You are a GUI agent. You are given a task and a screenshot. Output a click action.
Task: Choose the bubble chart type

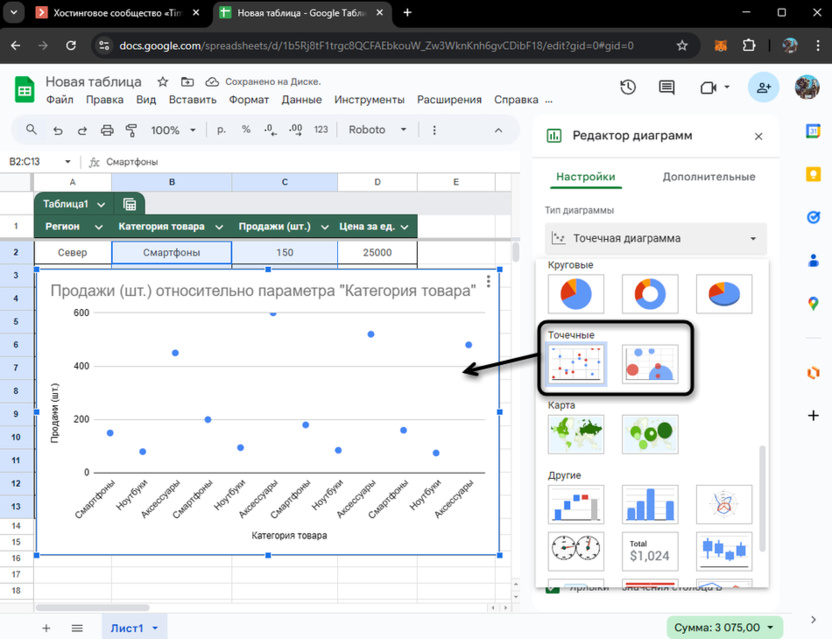[x=650, y=365]
